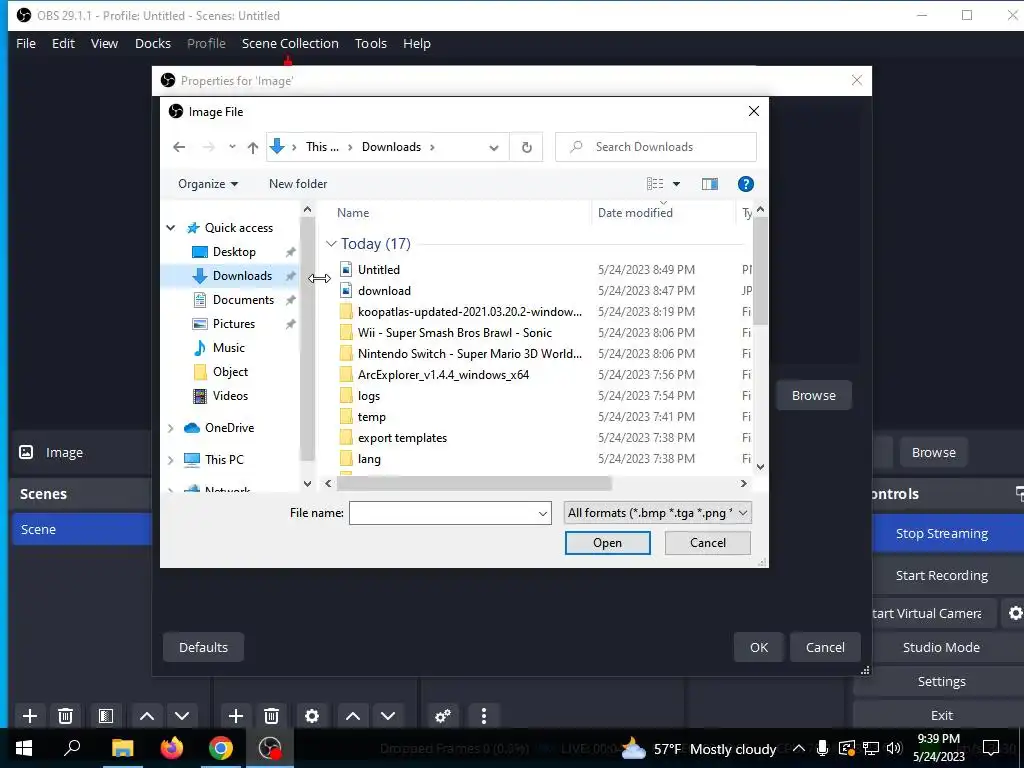Screen dimensions: 1024x768
Task: Click Browse in the Properties window
Action: click(x=813, y=395)
